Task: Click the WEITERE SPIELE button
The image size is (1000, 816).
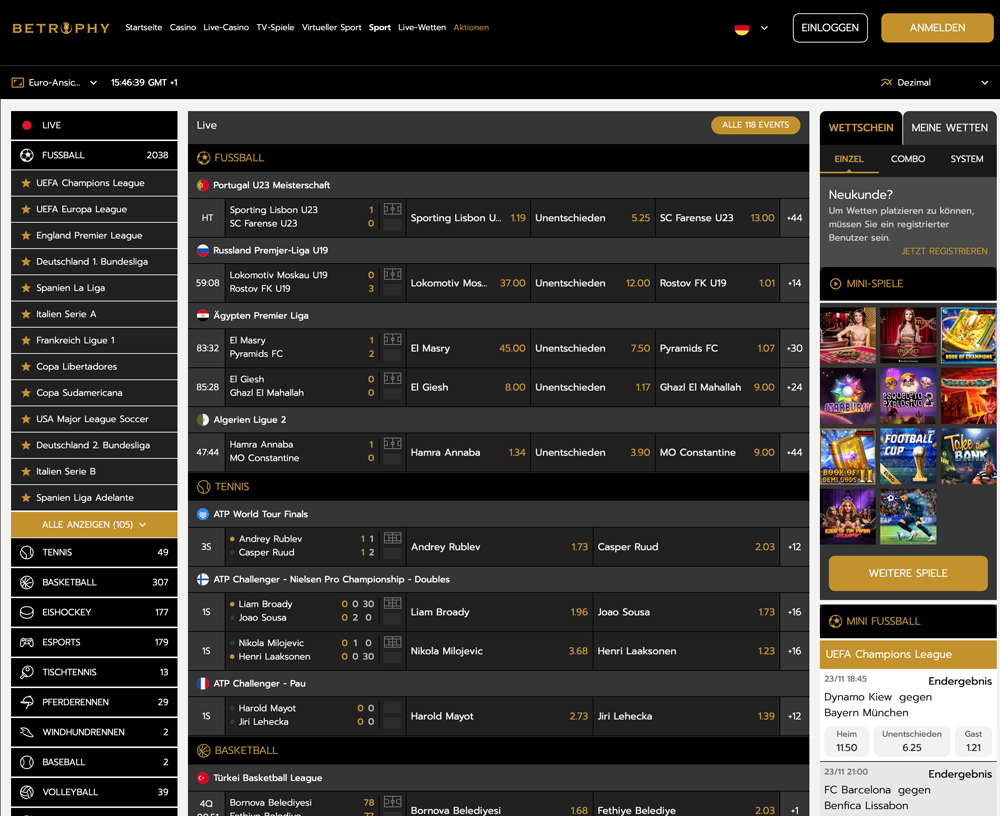Action: 908,573
